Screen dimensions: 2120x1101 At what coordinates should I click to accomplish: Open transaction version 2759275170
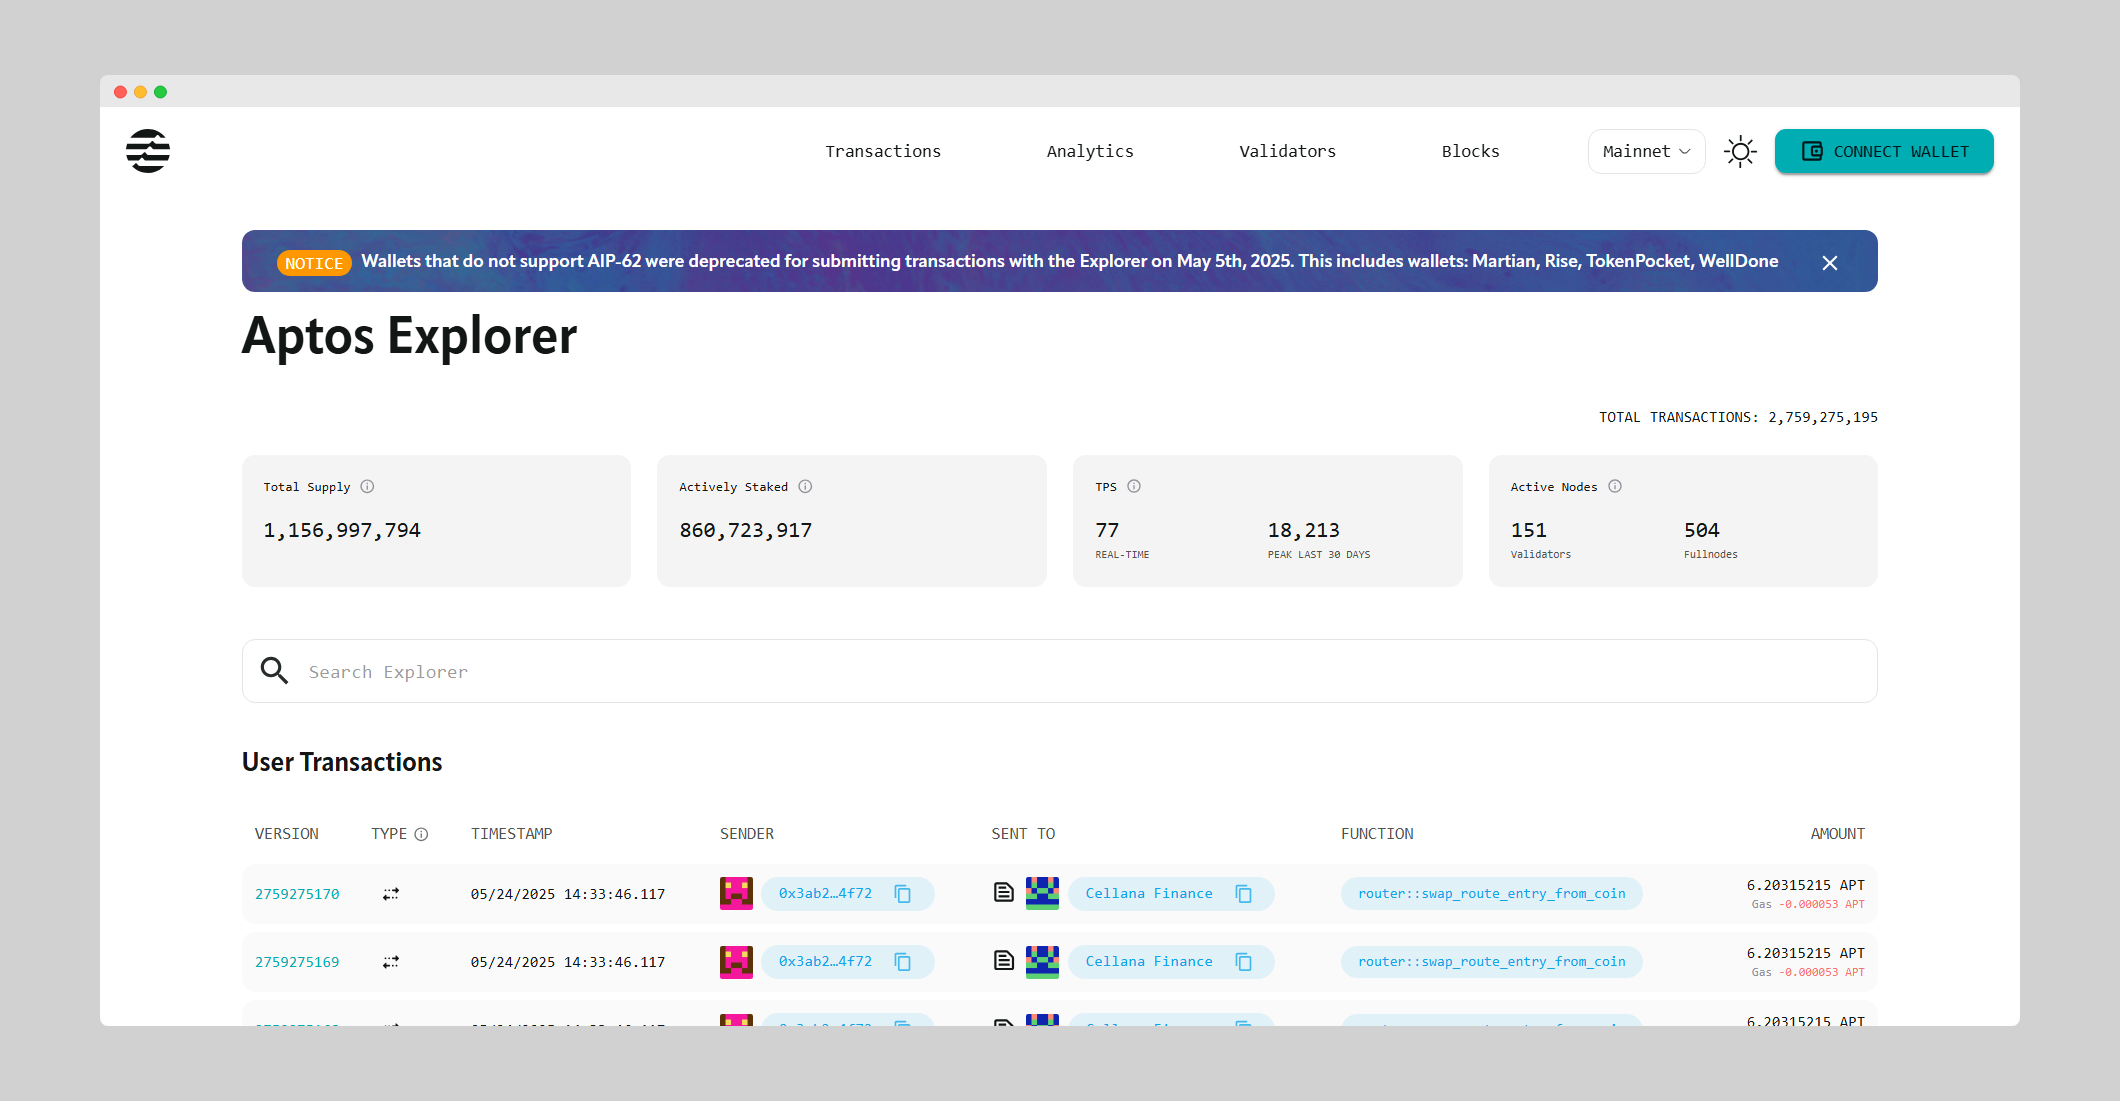(297, 894)
